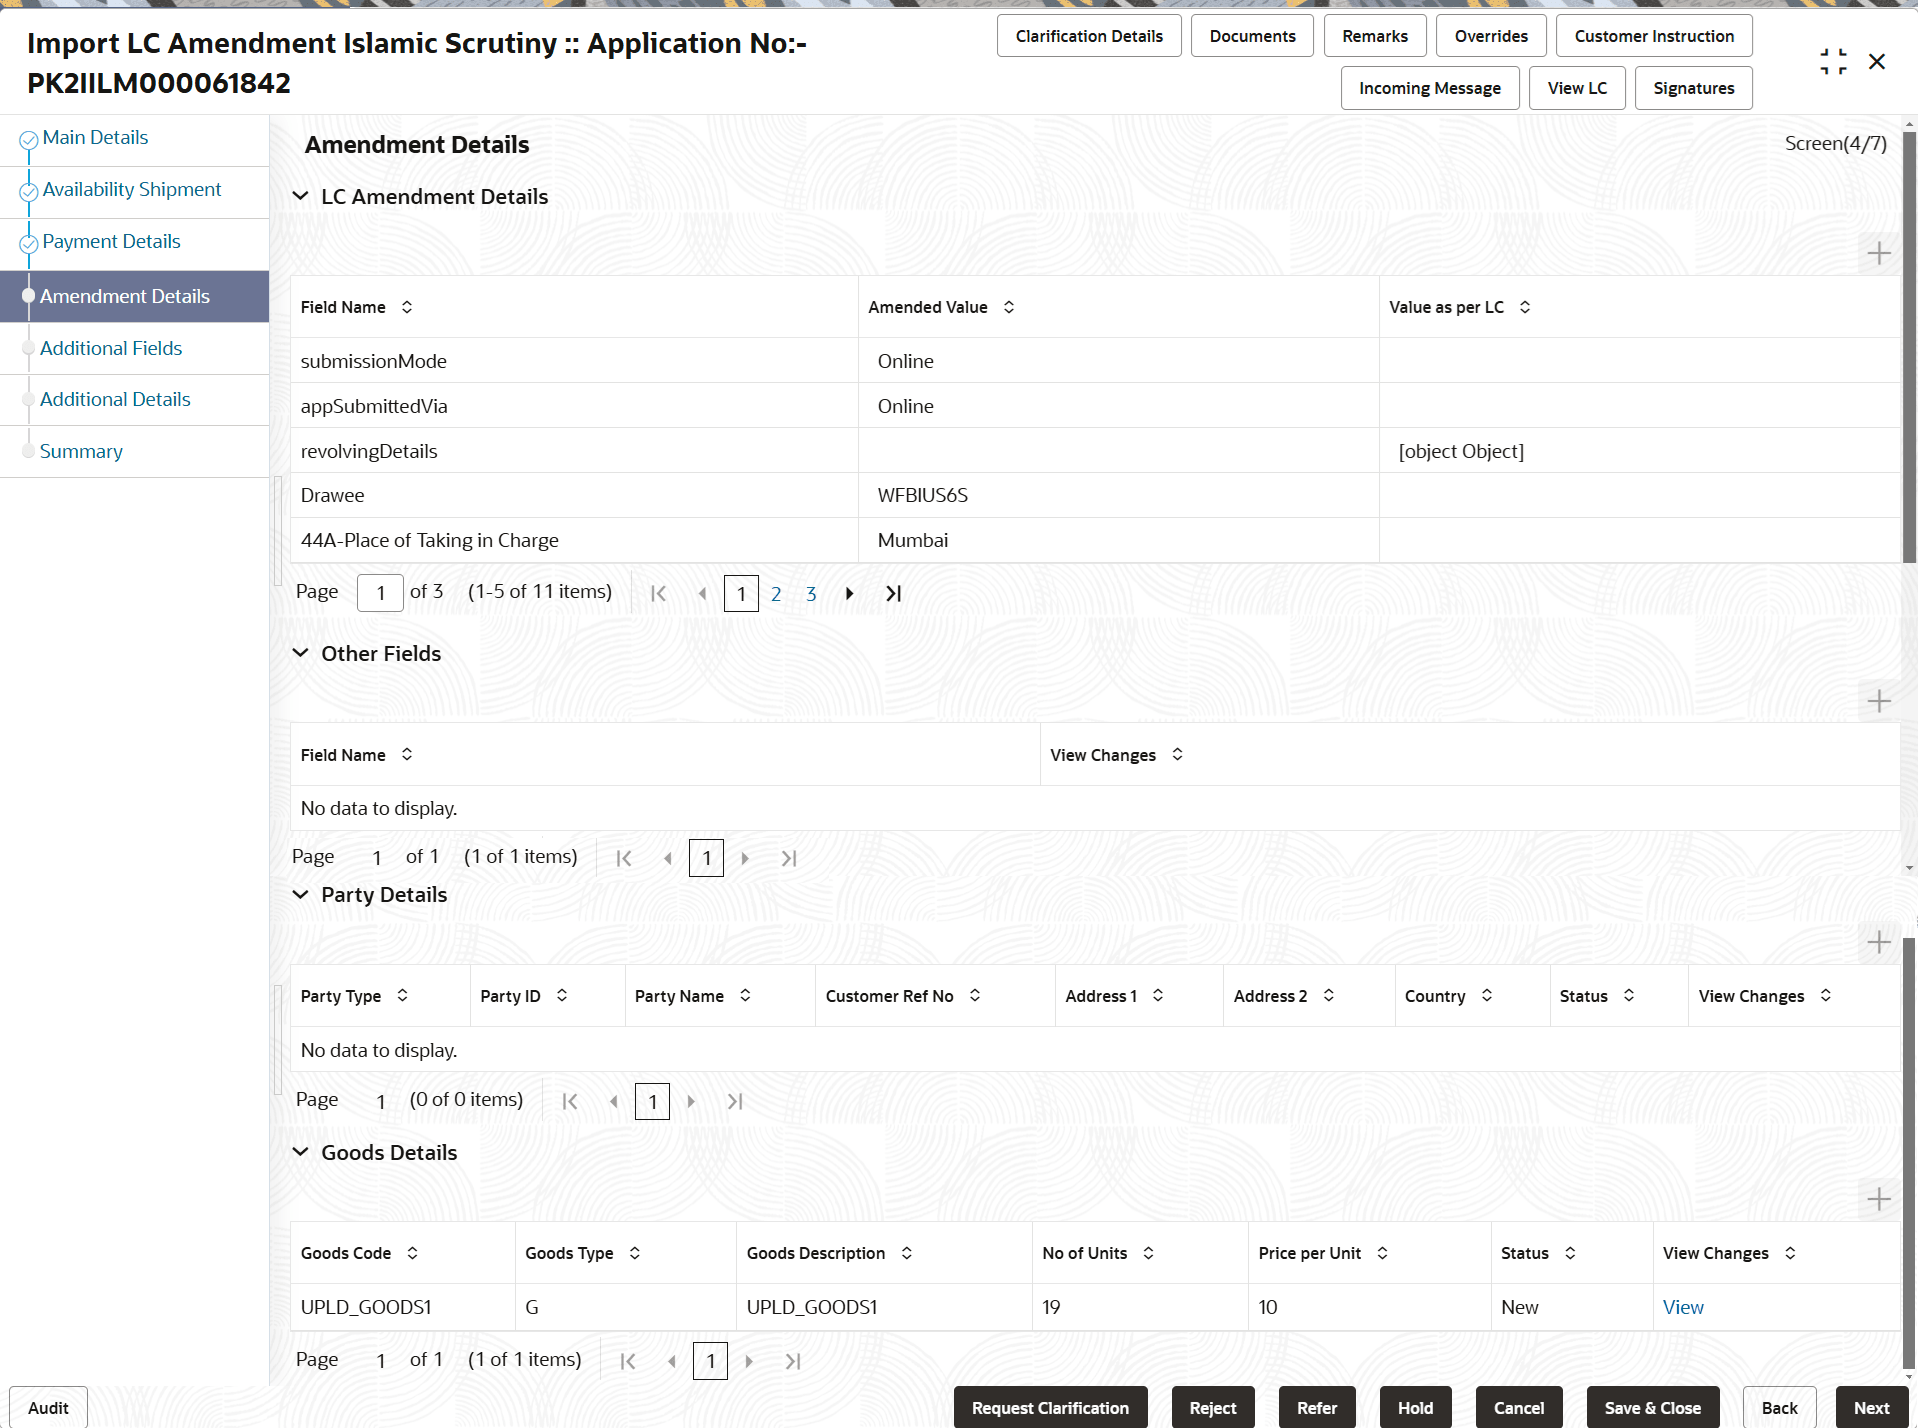Go to first page in Goods Details pagination

pos(628,1360)
